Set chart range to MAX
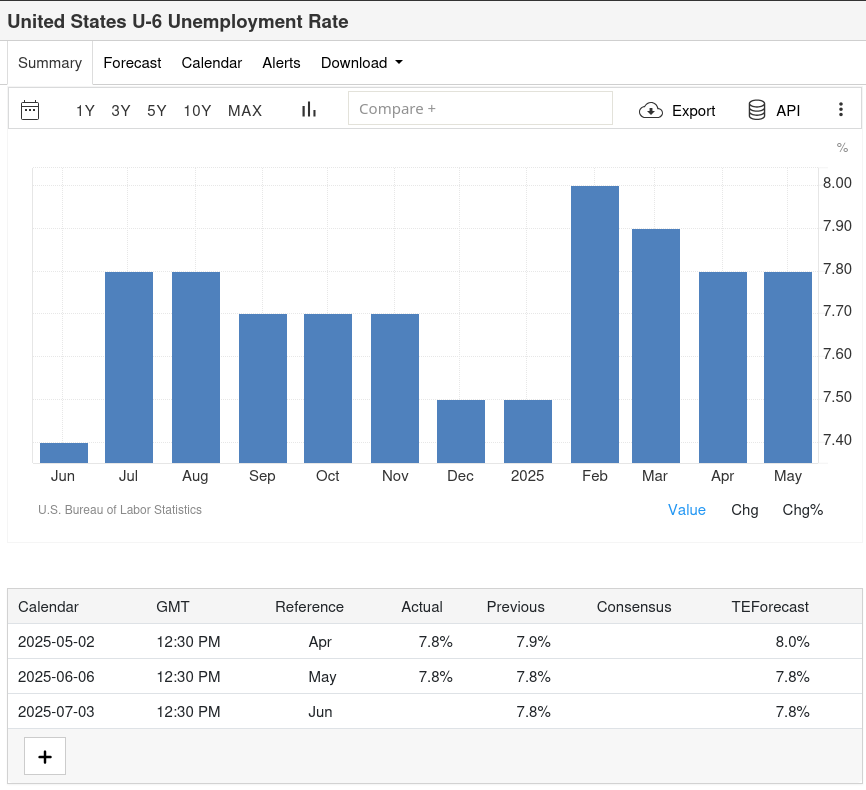This screenshot has height=790, width=866. 245,111
